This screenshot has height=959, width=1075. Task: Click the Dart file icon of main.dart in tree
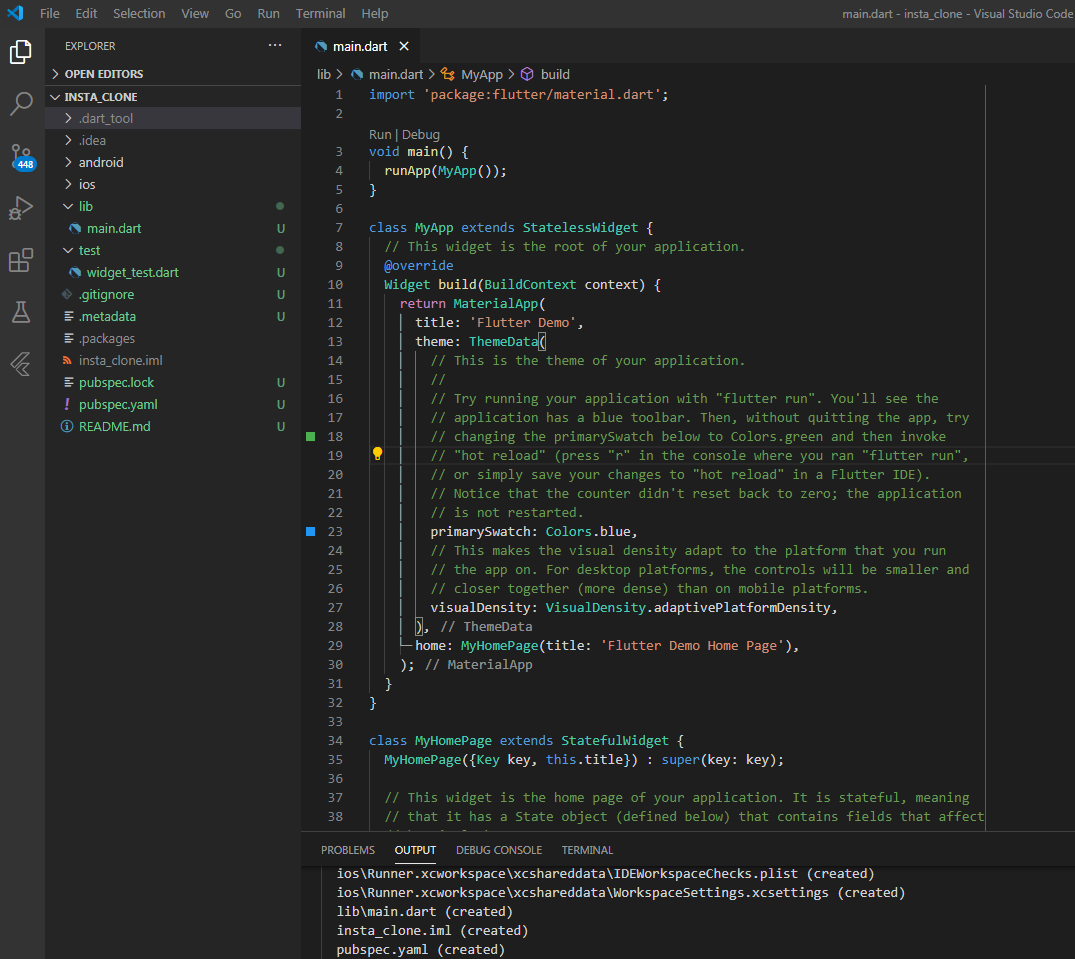[75, 228]
